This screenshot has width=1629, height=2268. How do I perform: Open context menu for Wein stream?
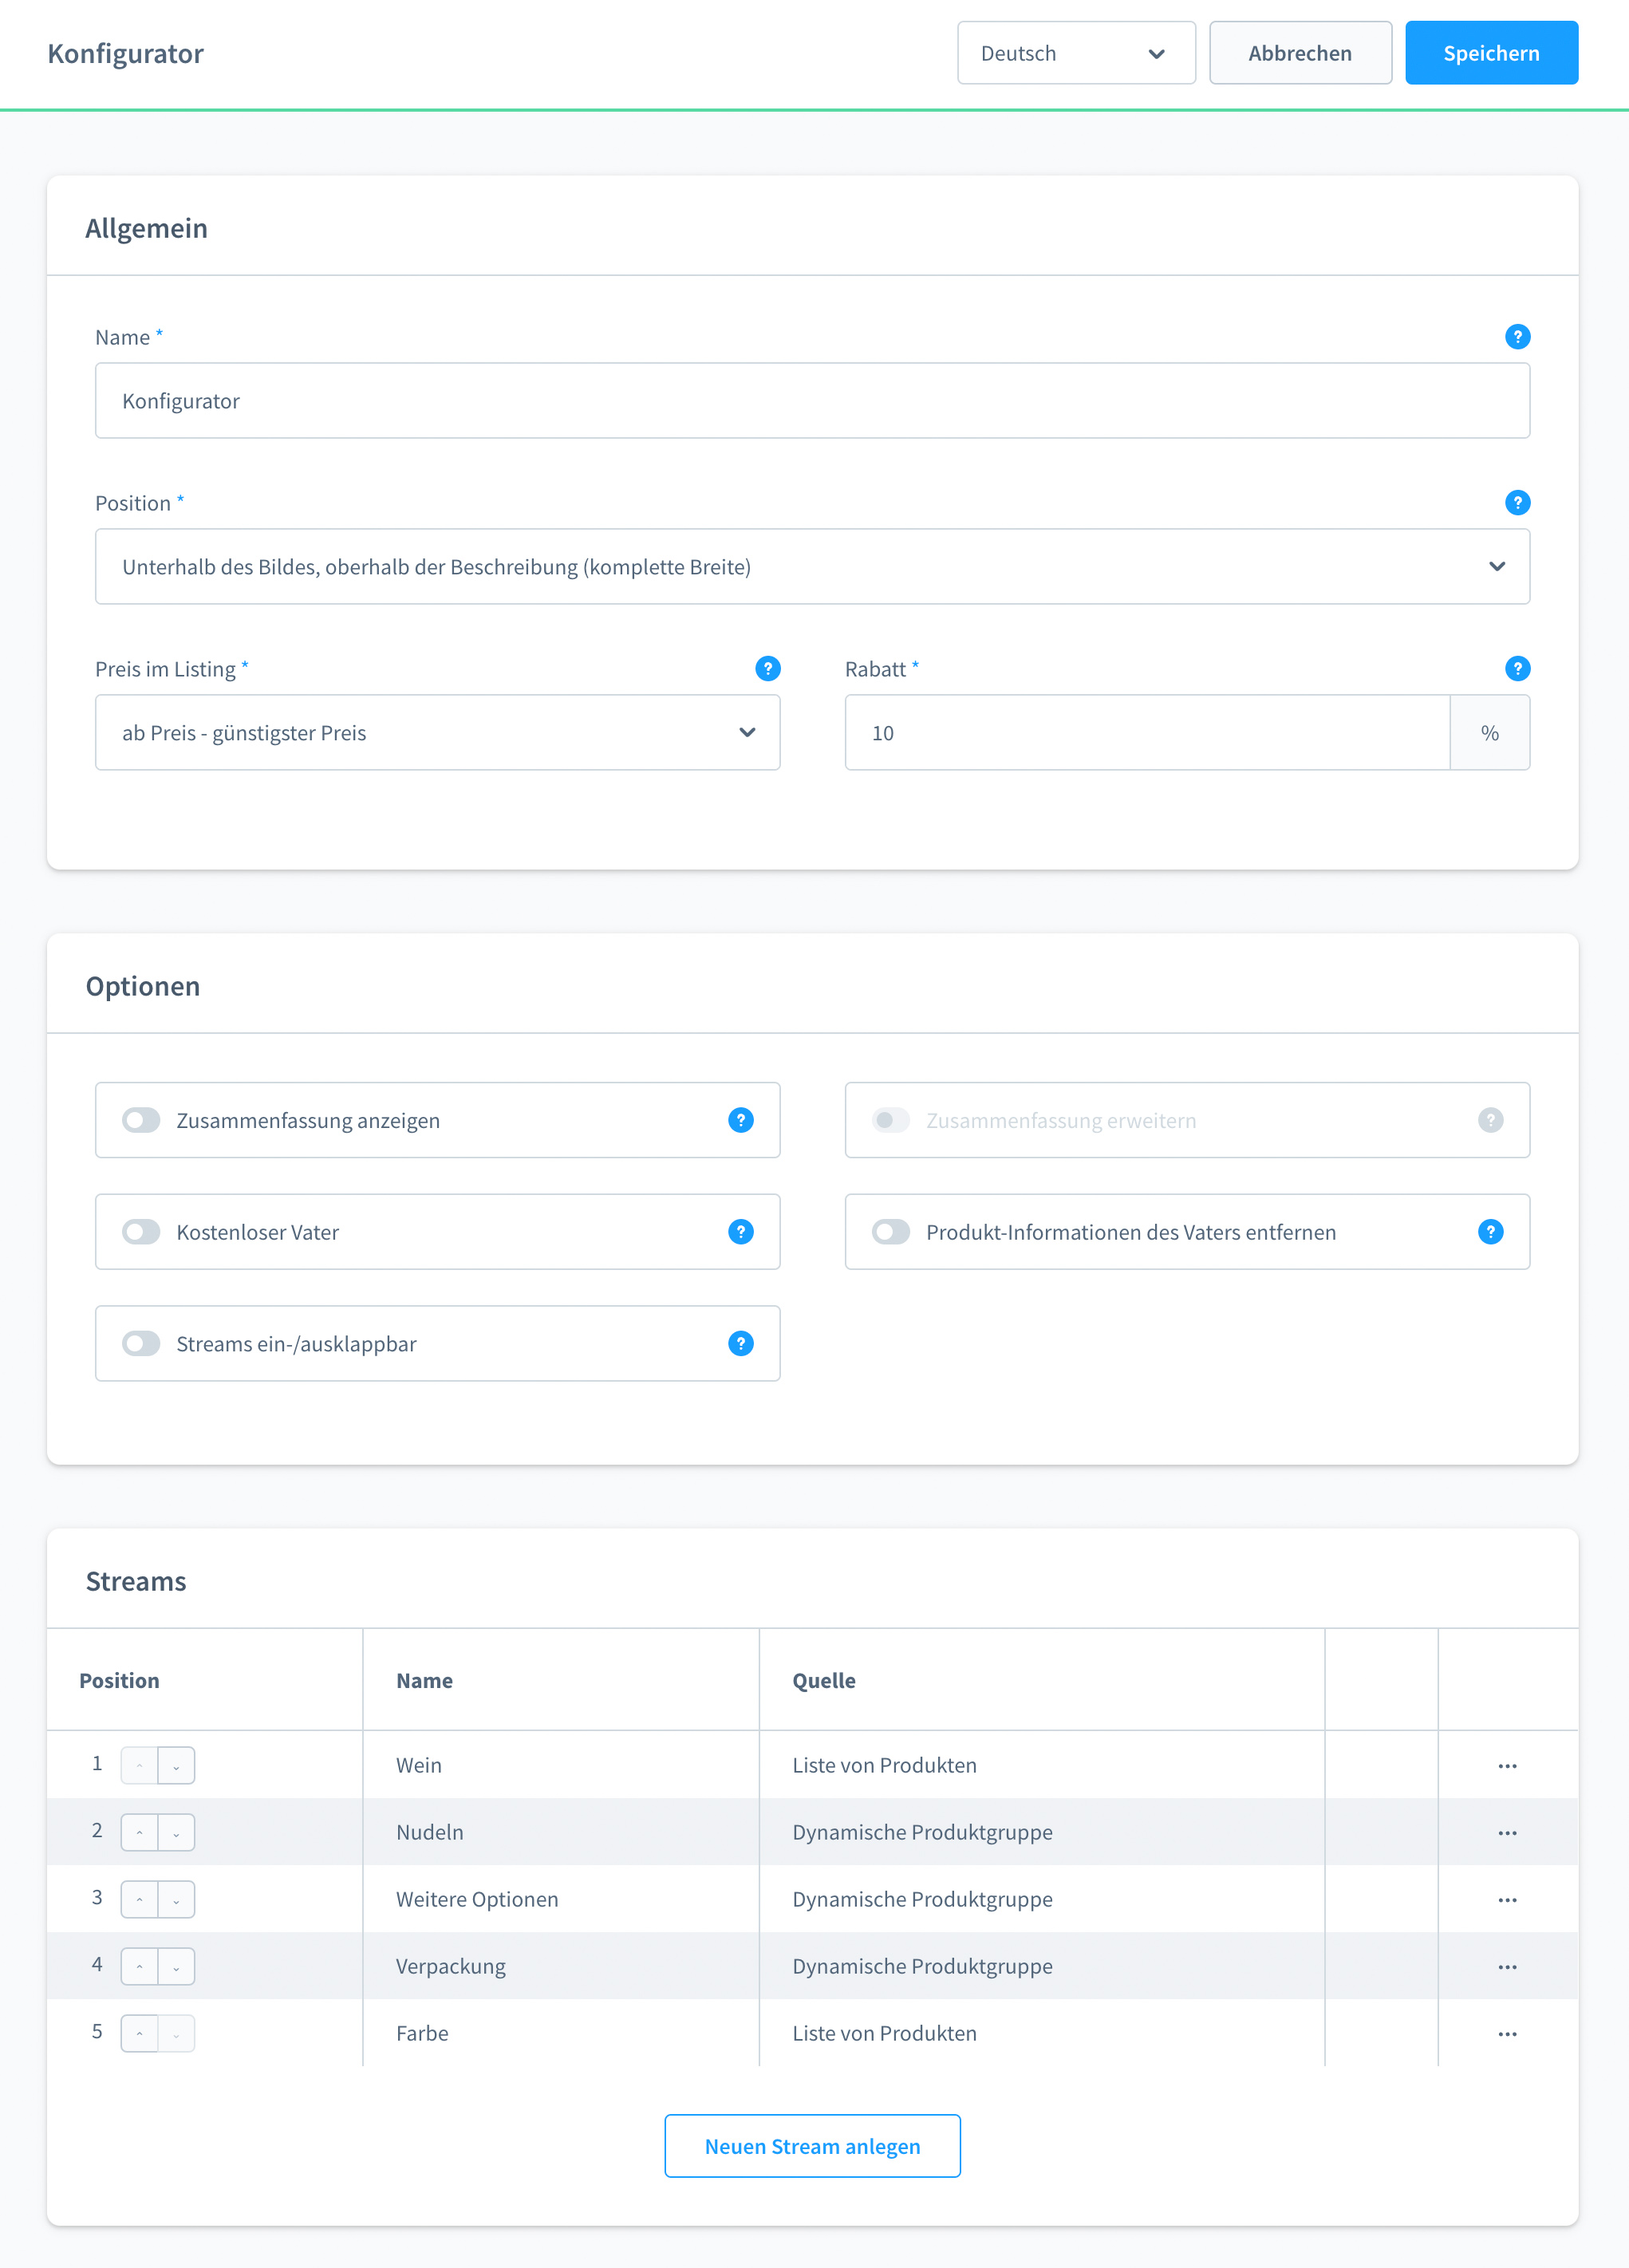coord(1507,1766)
